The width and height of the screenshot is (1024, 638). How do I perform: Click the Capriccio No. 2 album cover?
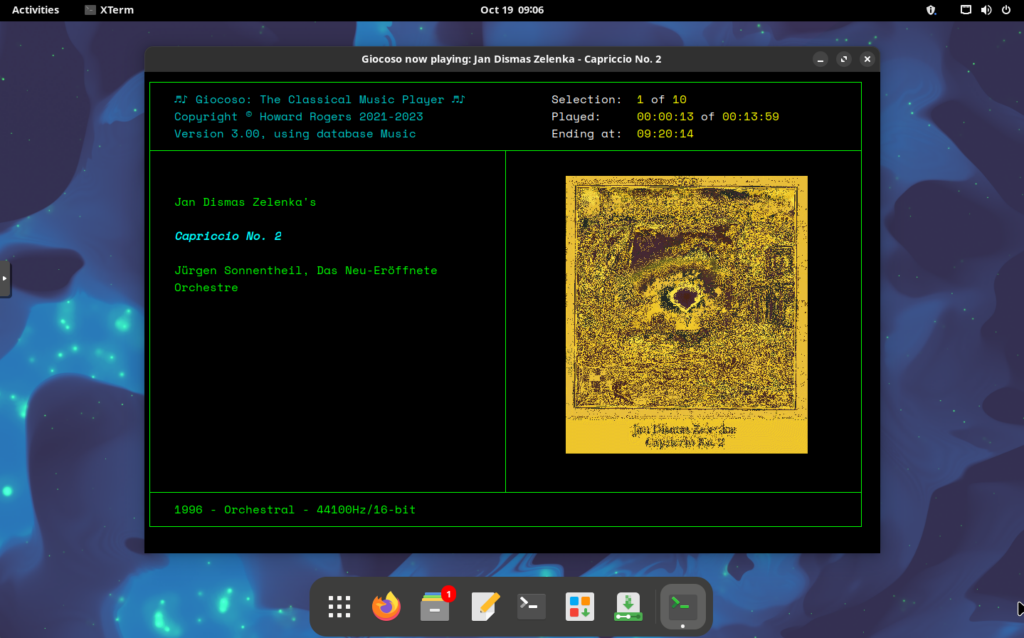(x=686, y=314)
